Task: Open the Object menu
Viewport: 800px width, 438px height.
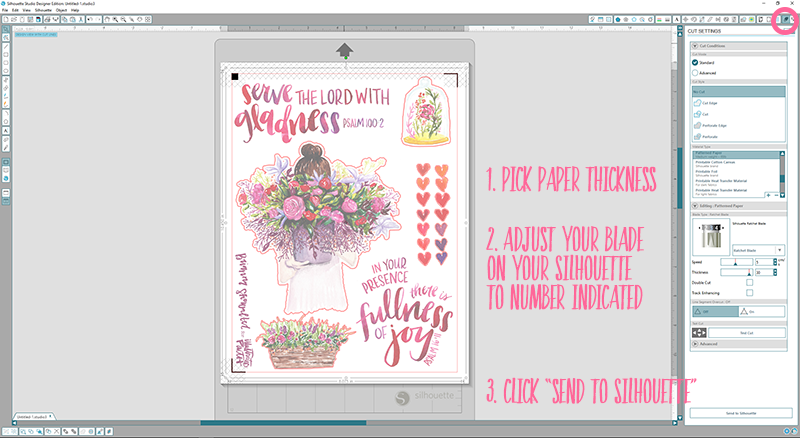Action: (x=61, y=10)
